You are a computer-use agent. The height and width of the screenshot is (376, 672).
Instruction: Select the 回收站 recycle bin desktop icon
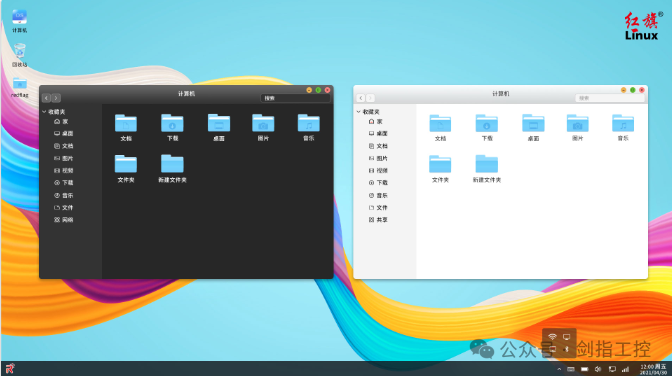(19, 55)
